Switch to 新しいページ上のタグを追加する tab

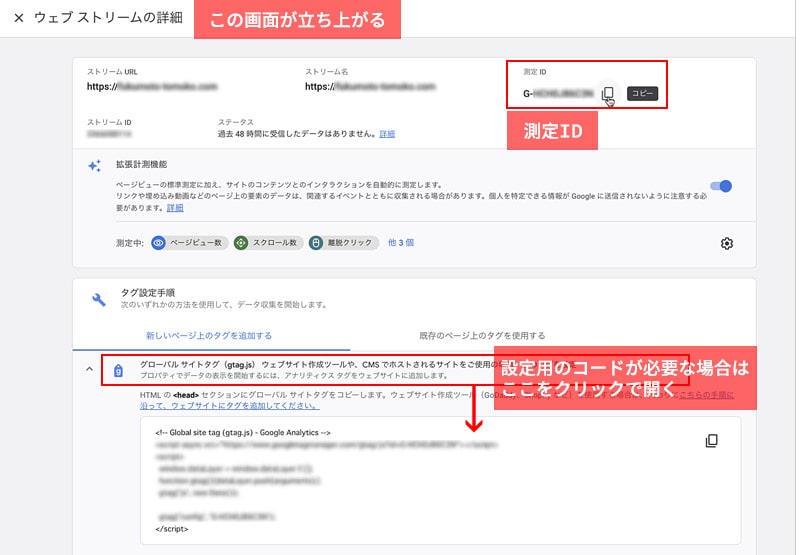point(209,336)
